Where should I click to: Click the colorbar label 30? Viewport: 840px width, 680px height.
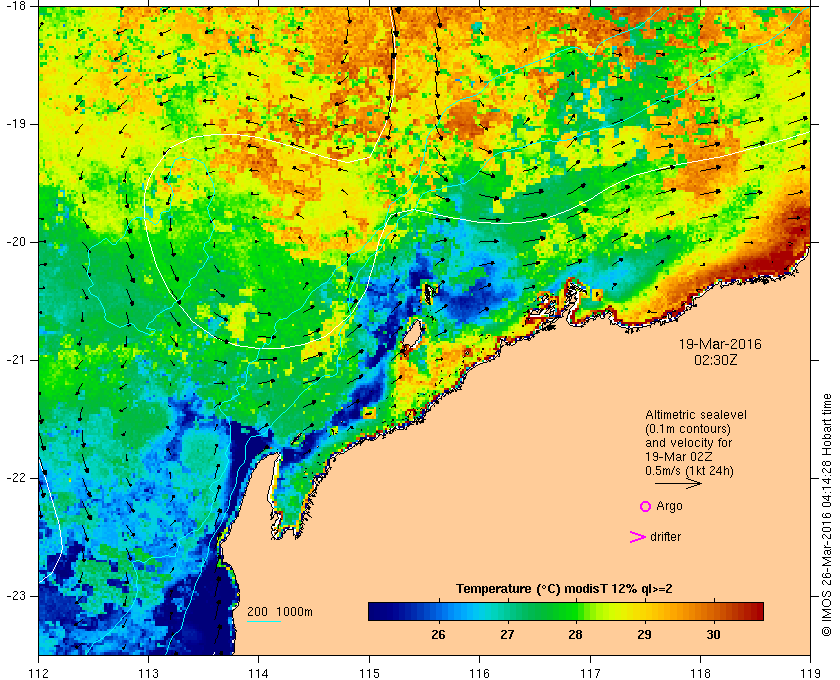click(713, 635)
